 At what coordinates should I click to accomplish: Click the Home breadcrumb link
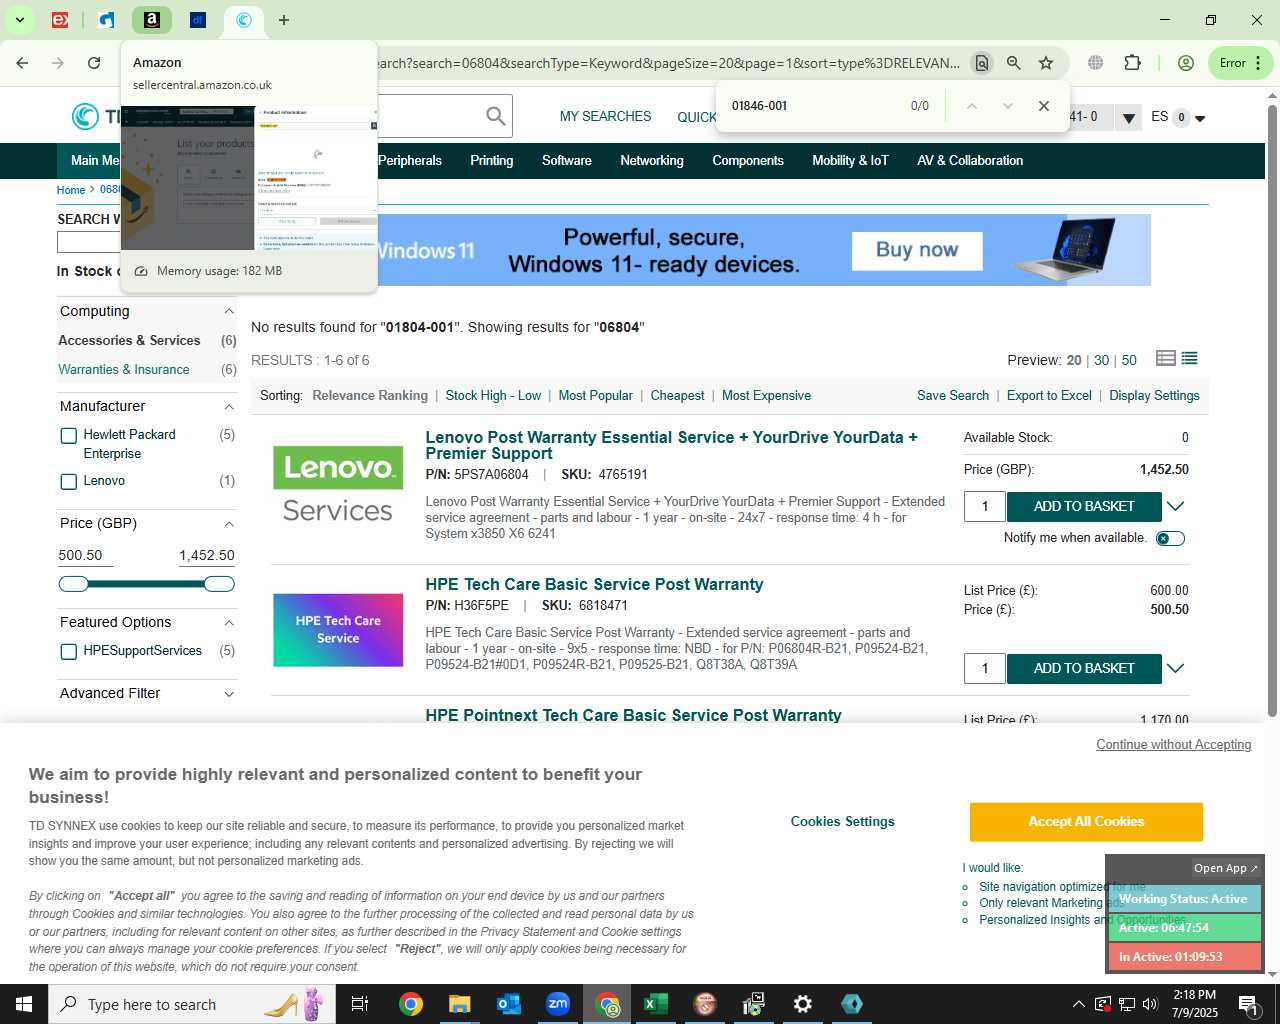coord(71,190)
